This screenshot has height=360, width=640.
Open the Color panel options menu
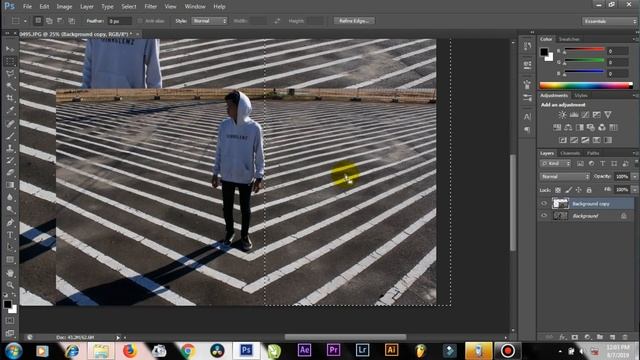[635, 39]
